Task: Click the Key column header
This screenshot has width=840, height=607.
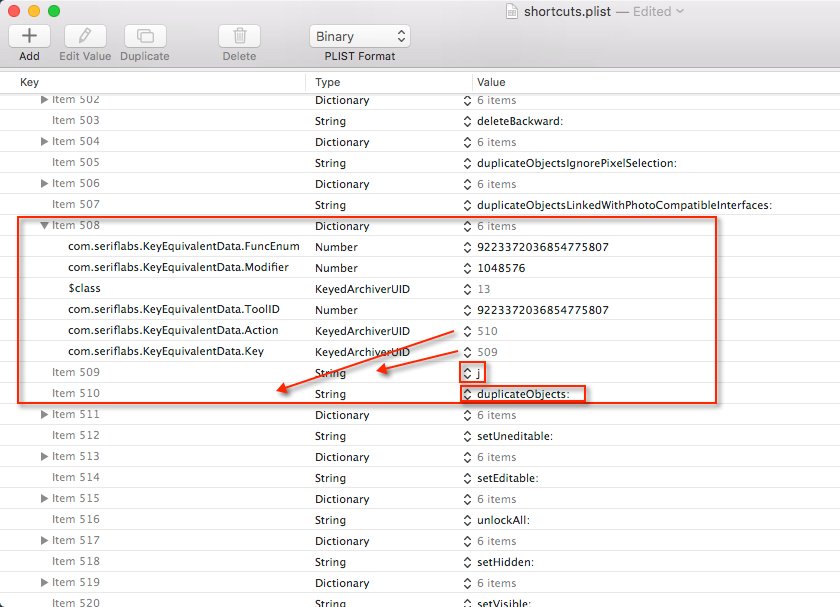Action: (30, 82)
